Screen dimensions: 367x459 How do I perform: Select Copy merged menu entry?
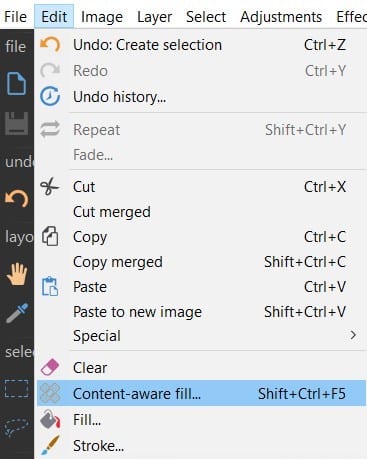201,262
